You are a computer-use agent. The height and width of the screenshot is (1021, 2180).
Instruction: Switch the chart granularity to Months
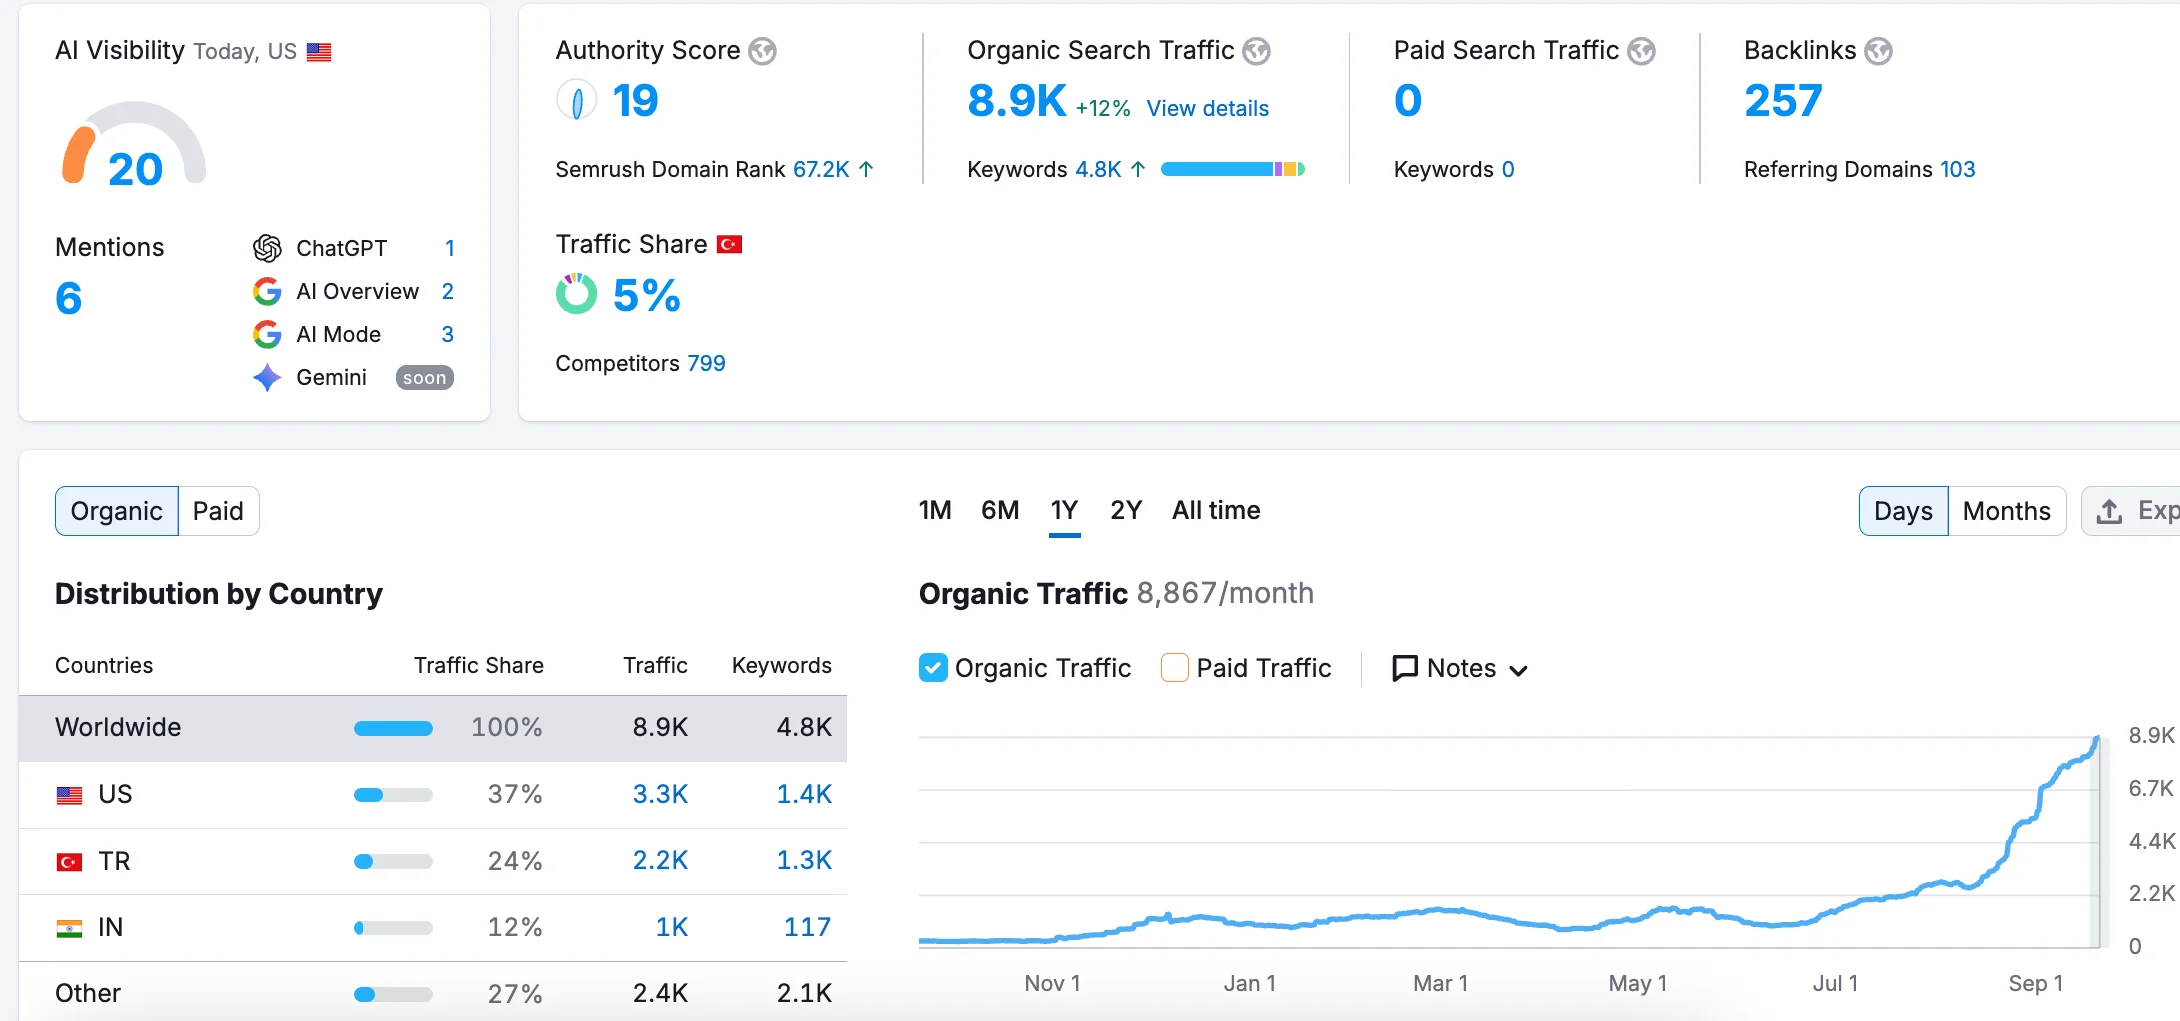pyautogui.click(x=2007, y=510)
